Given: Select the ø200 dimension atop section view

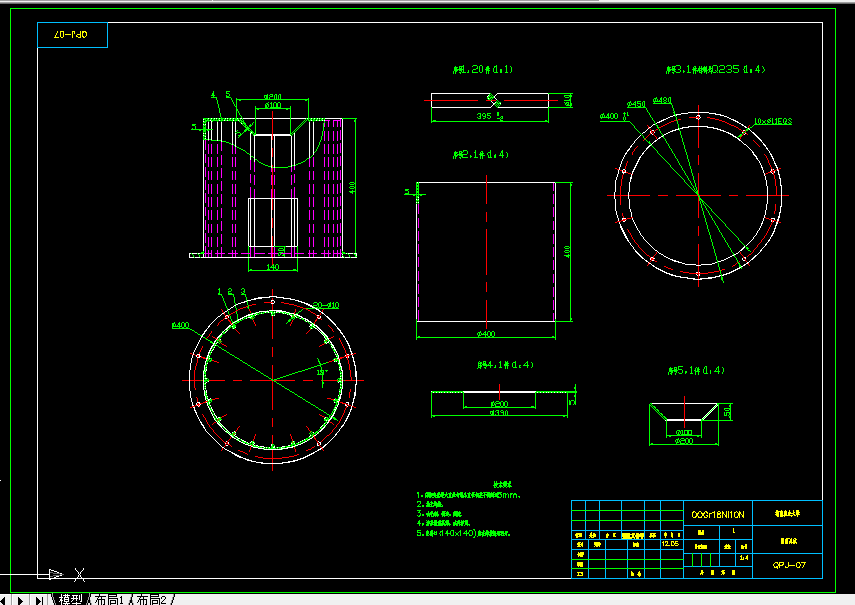Looking at the screenshot, I should pyautogui.click(x=273, y=96).
